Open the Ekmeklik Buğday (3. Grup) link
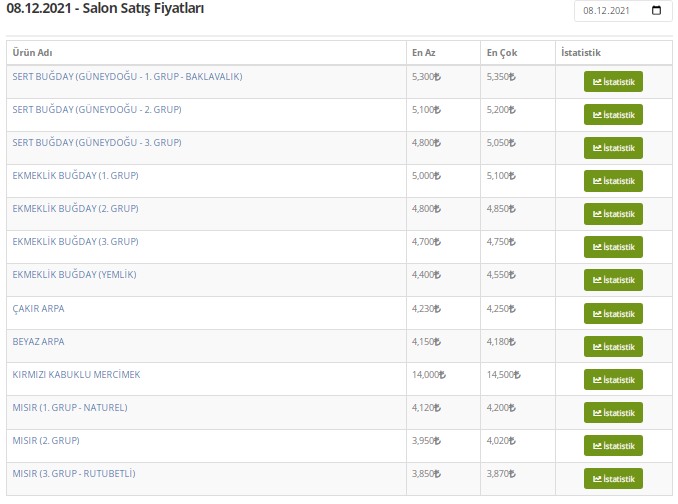Viewport: 678px width, 504px height. coord(75,241)
